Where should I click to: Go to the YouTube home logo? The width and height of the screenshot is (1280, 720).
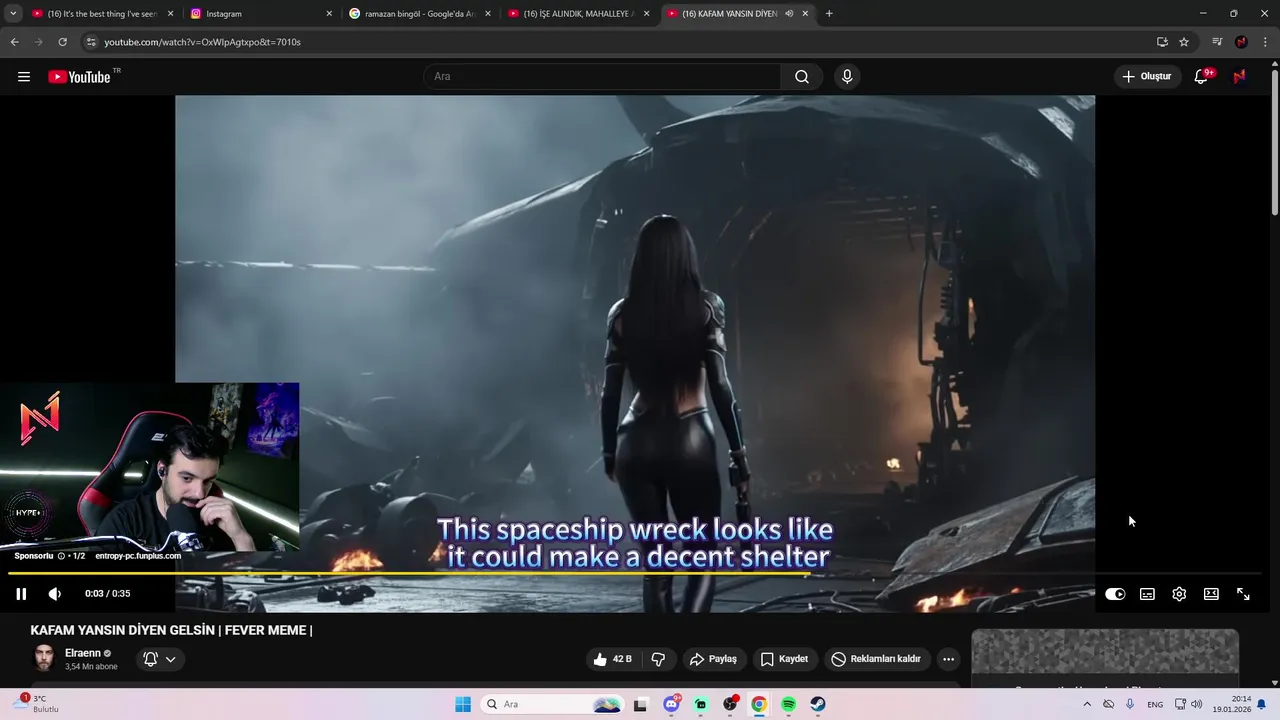coord(79,77)
